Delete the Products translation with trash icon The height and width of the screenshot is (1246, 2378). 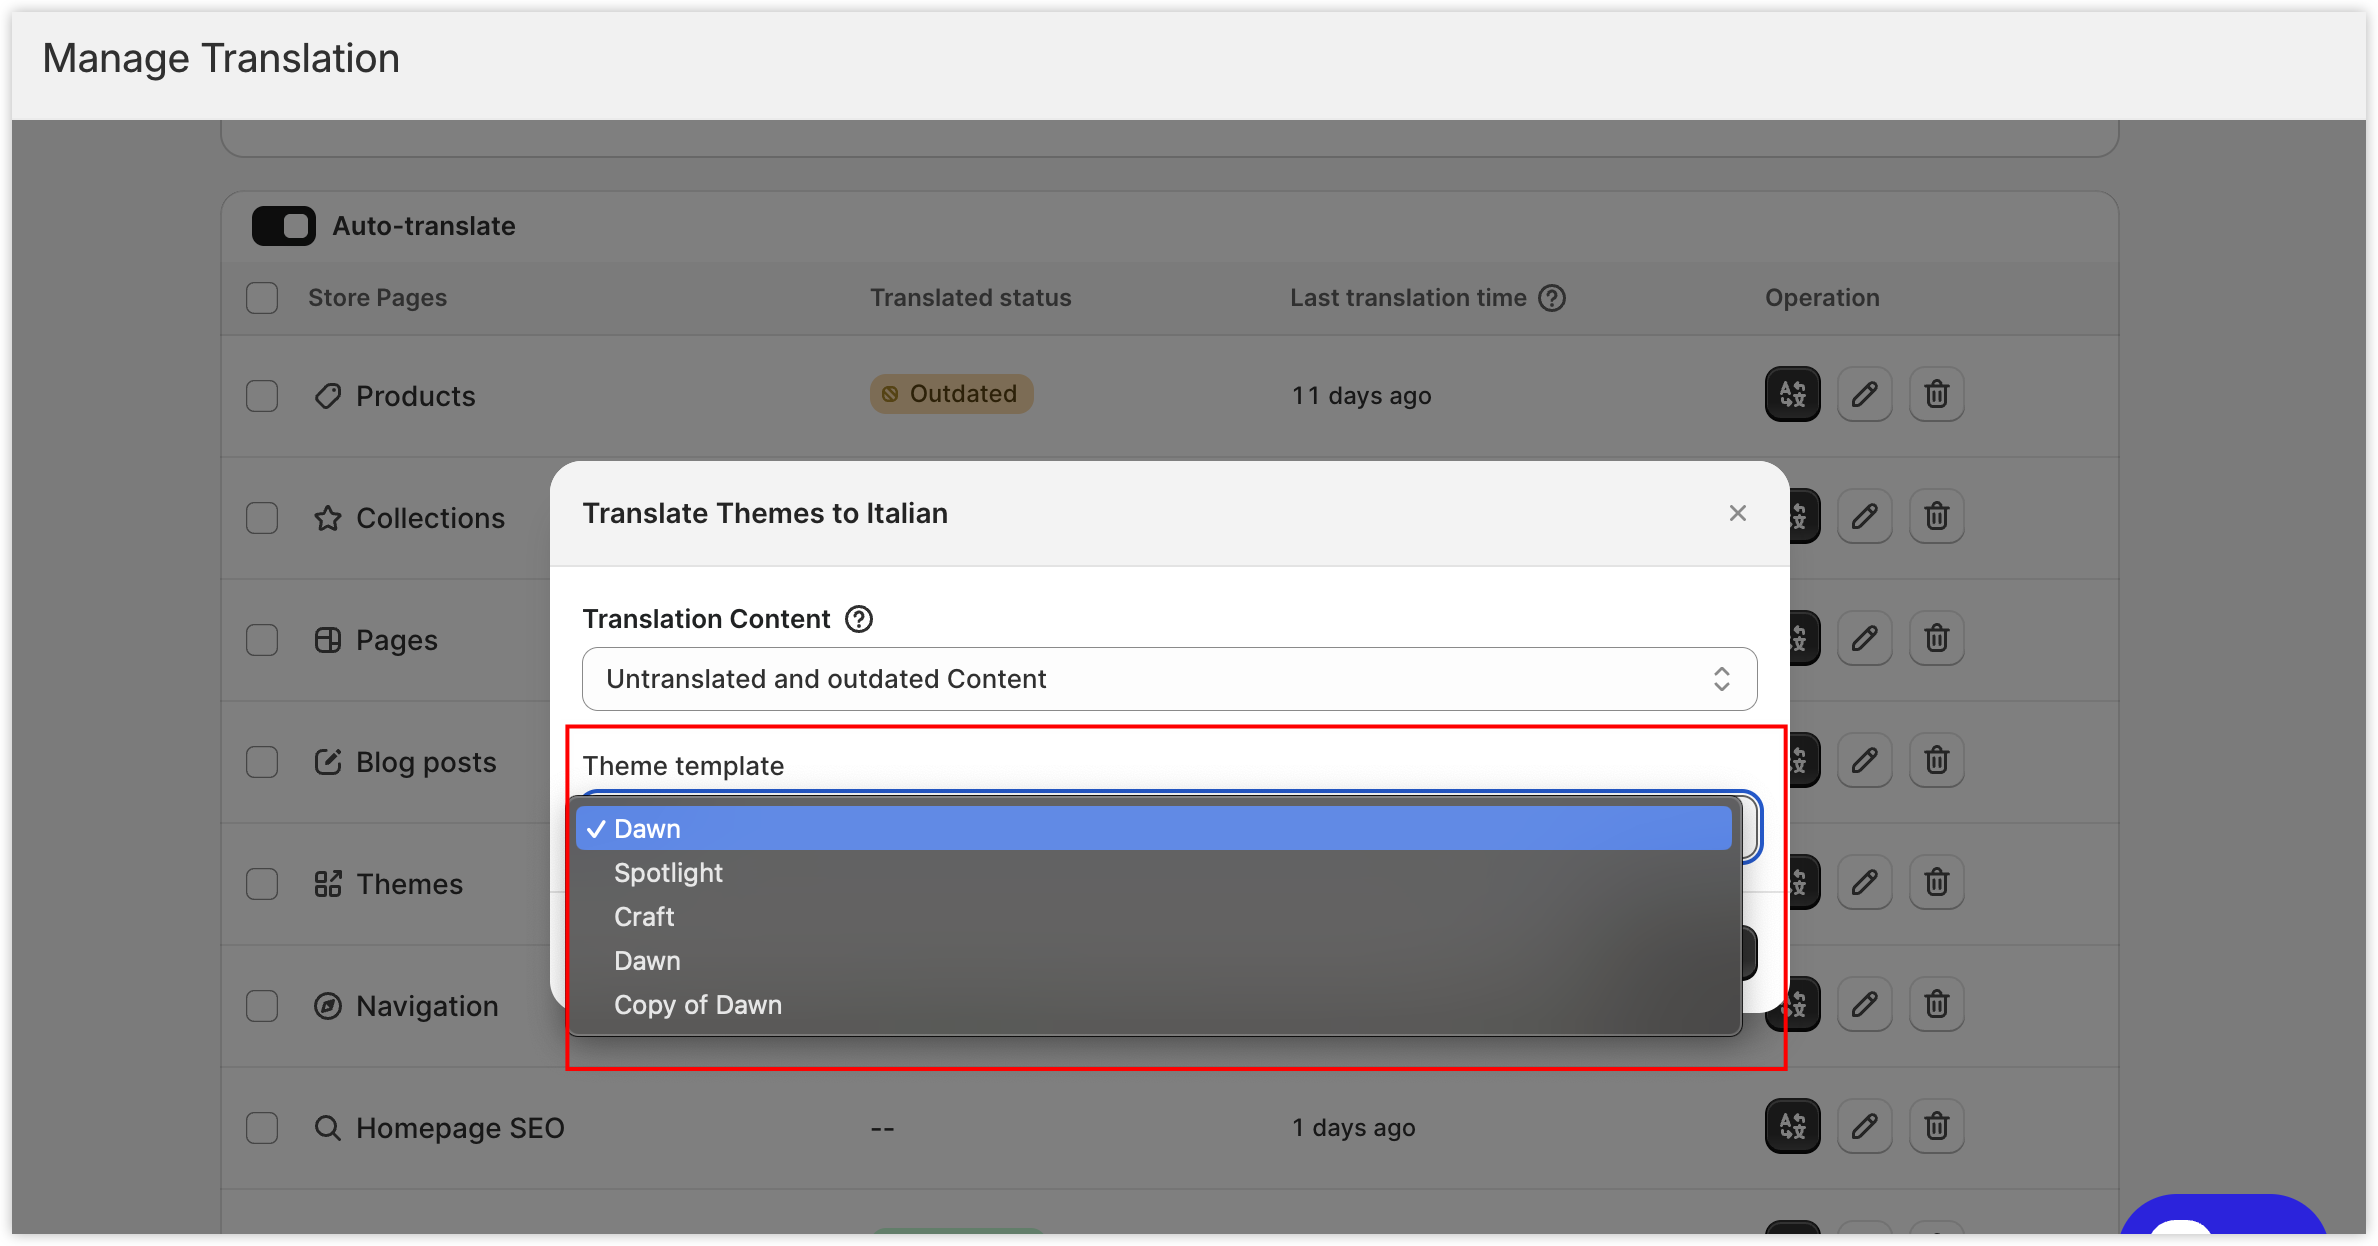pos(1936,394)
